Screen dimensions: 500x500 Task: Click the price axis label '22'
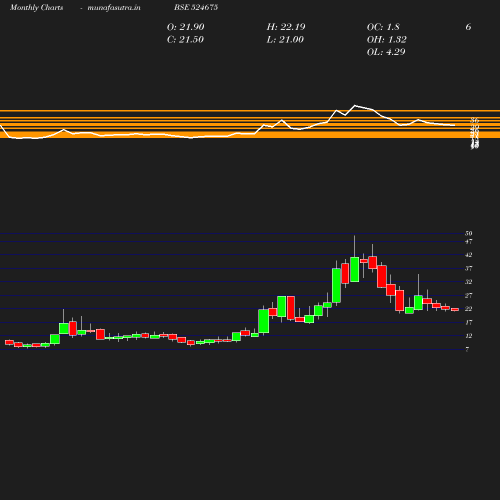(468, 309)
